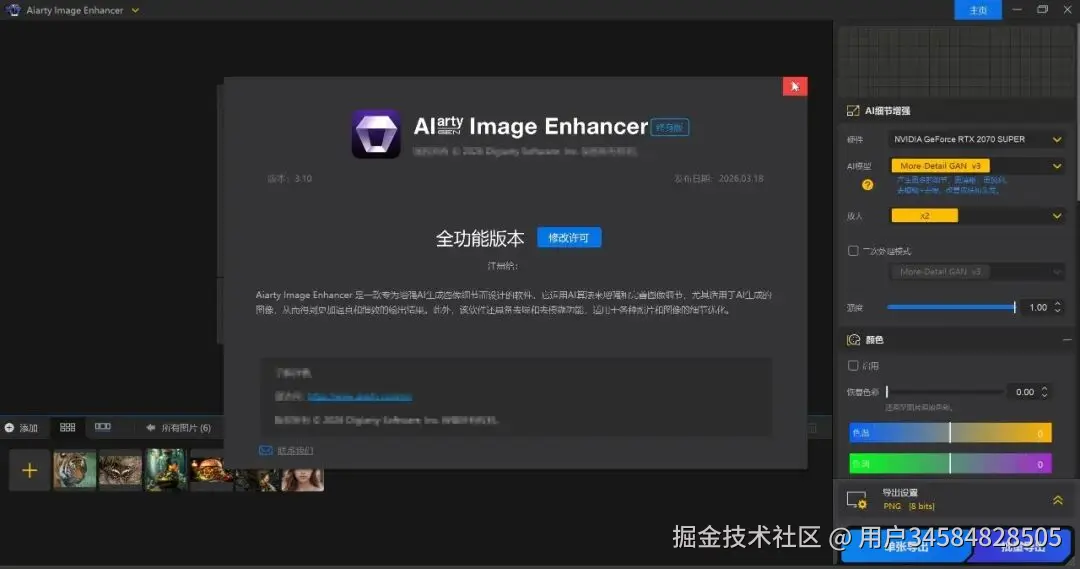Click the contact-us envelope icon in the dialog
The height and width of the screenshot is (569, 1080).
click(265, 450)
